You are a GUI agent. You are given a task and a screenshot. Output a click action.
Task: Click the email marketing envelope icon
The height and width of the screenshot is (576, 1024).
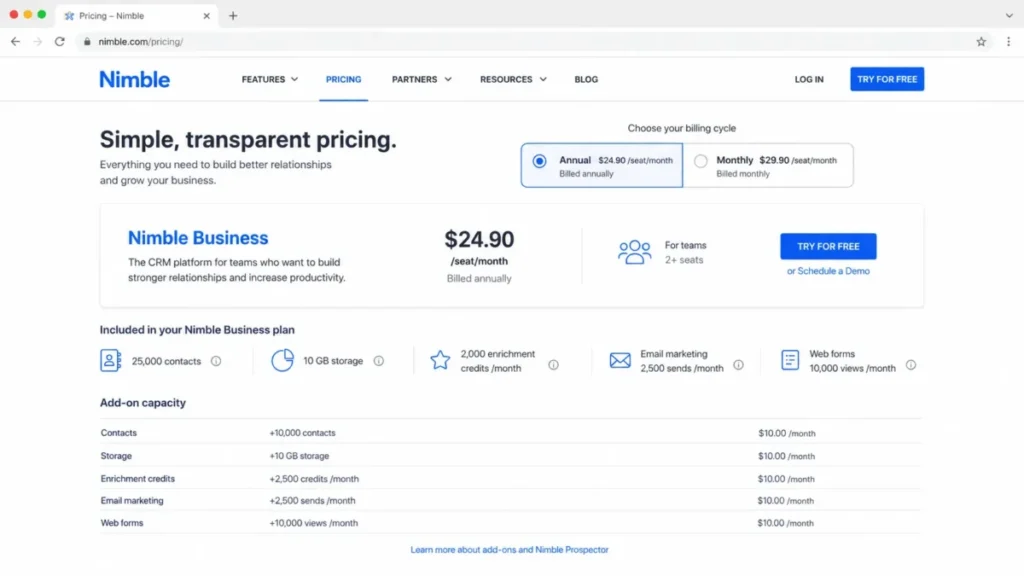click(620, 360)
